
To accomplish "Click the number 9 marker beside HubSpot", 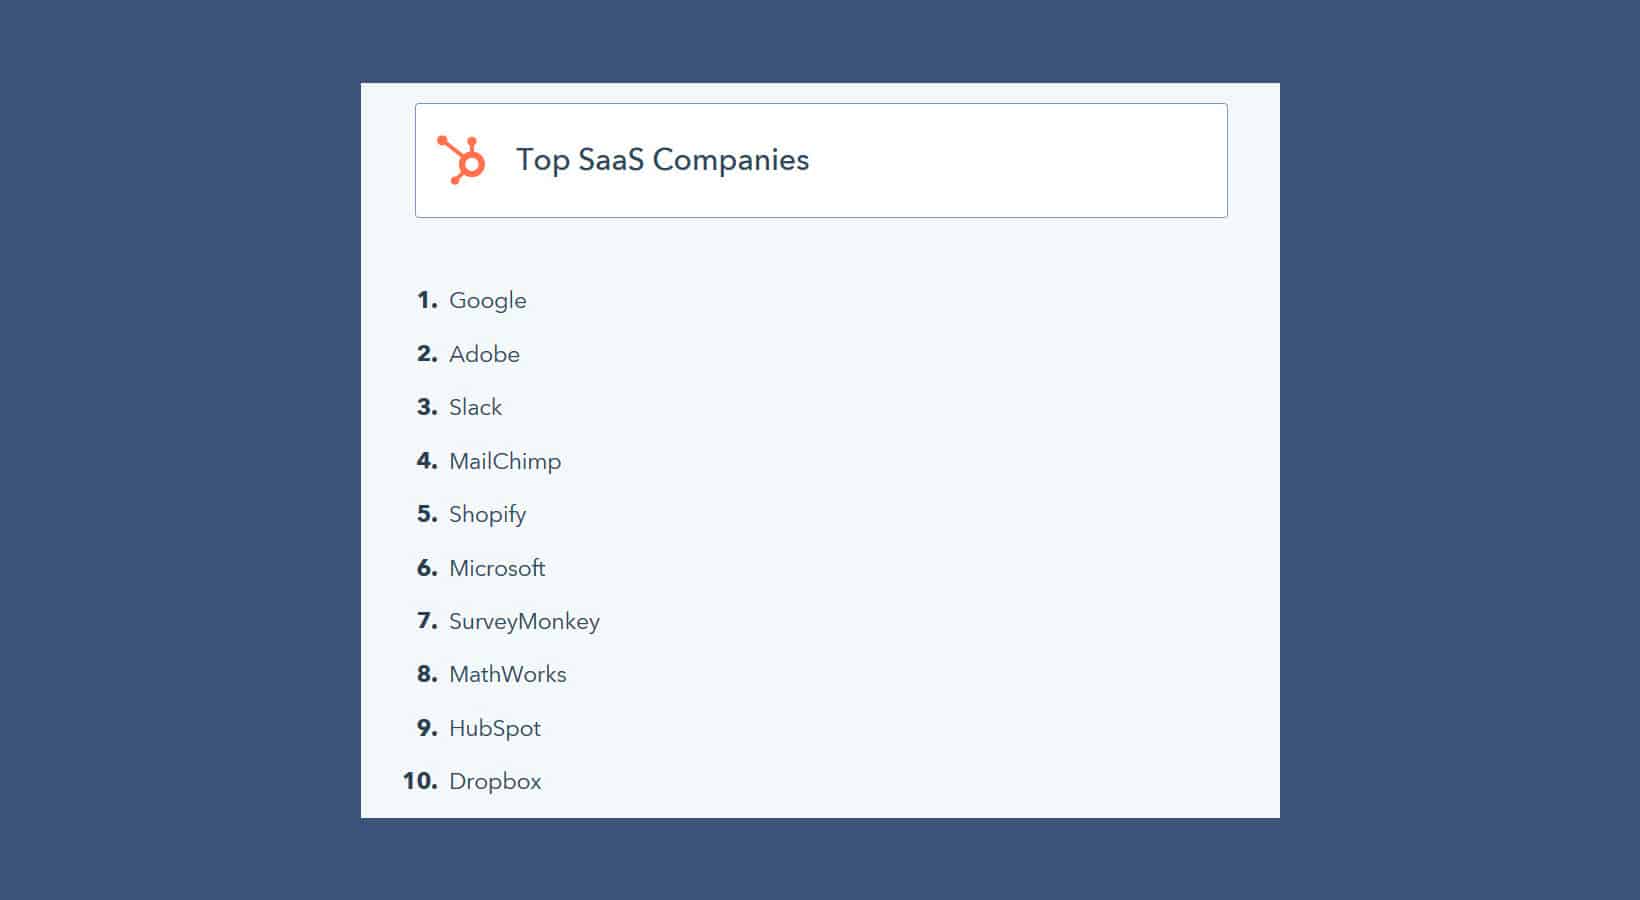I will pyautogui.click(x=427, y=728).
